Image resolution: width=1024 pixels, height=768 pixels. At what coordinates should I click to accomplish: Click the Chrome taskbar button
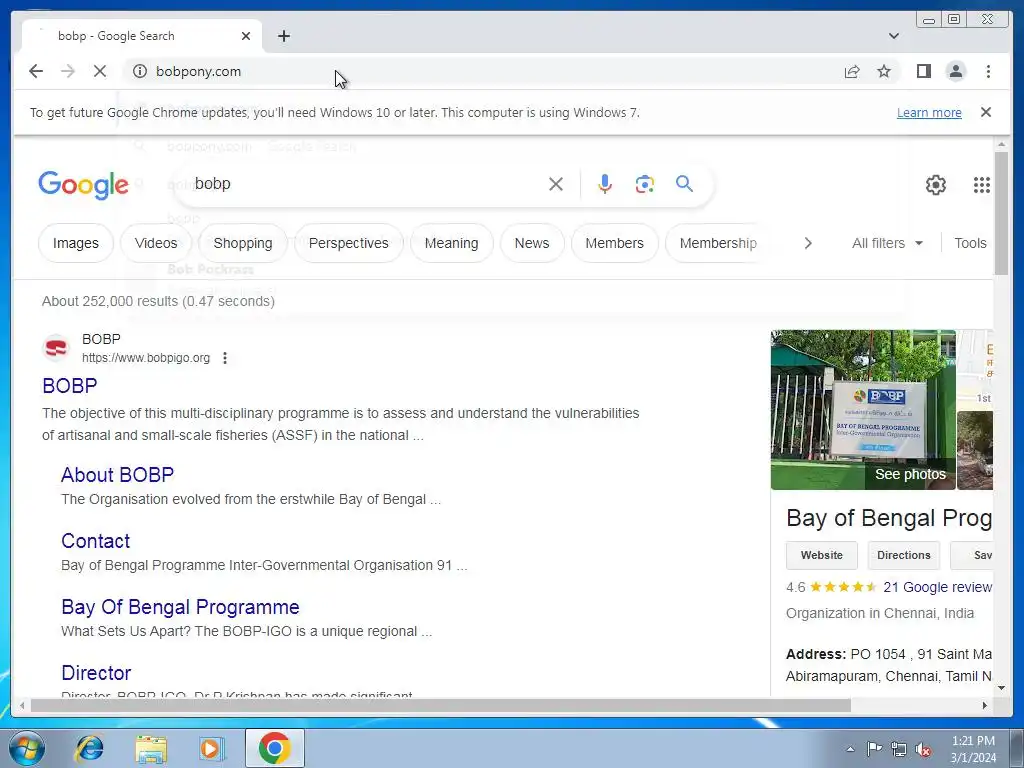274,748
